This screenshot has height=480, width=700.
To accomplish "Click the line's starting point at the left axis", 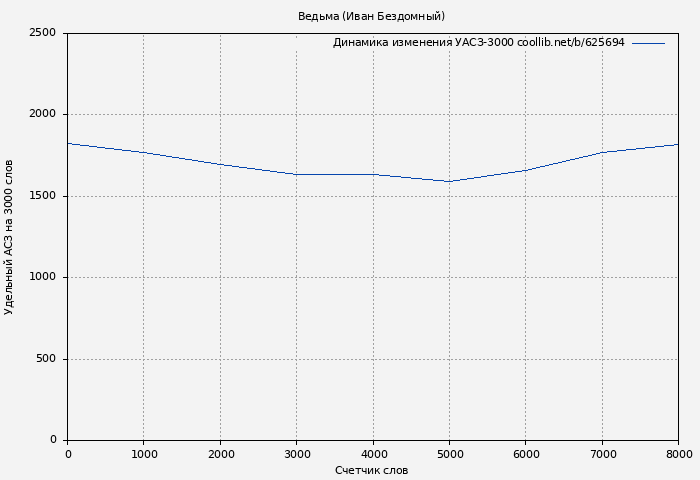I will click(x=68, y=143).
